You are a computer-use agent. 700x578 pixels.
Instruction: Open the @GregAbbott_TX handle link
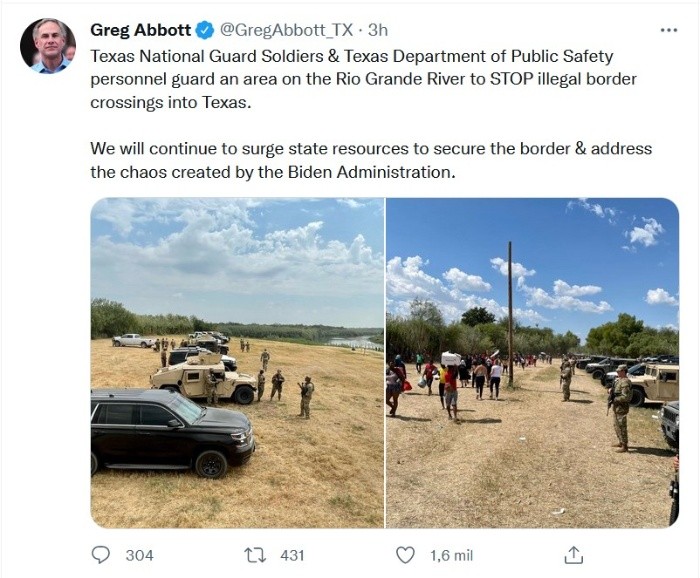click(286, 30)
